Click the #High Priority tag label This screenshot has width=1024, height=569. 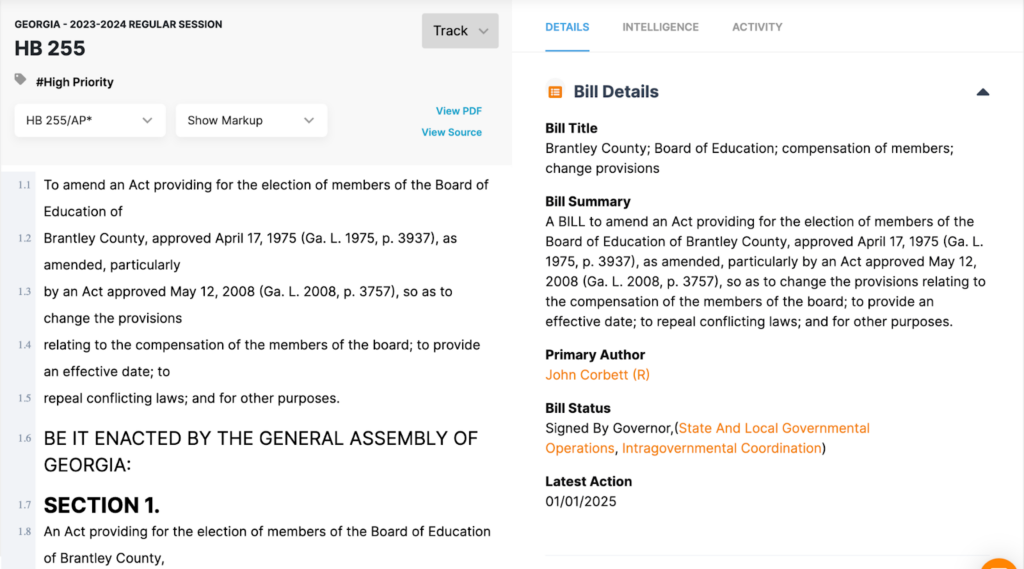point(74,82)
